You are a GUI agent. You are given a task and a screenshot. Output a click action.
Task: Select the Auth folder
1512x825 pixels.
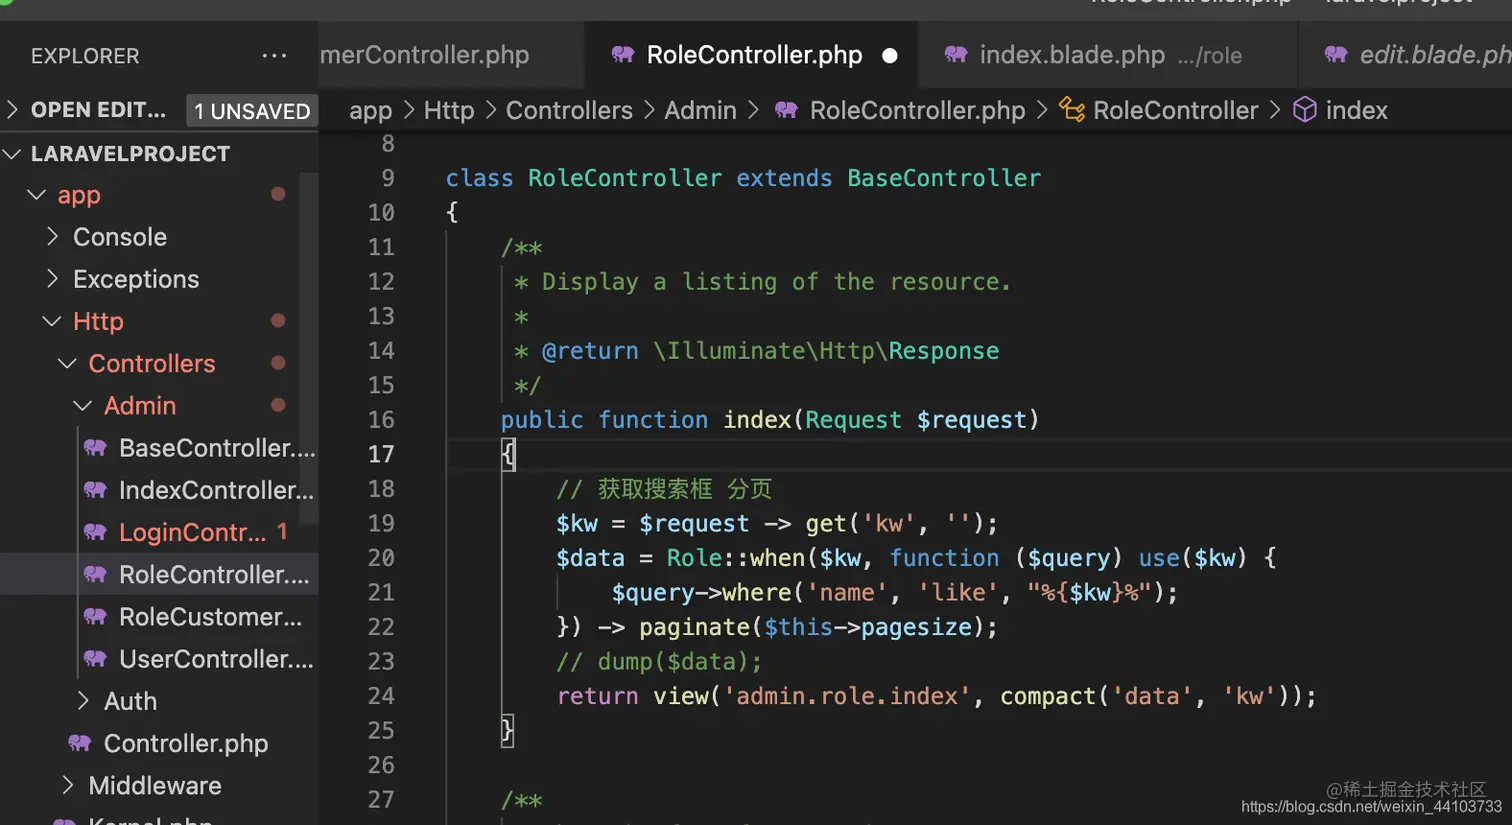(159, 701)
